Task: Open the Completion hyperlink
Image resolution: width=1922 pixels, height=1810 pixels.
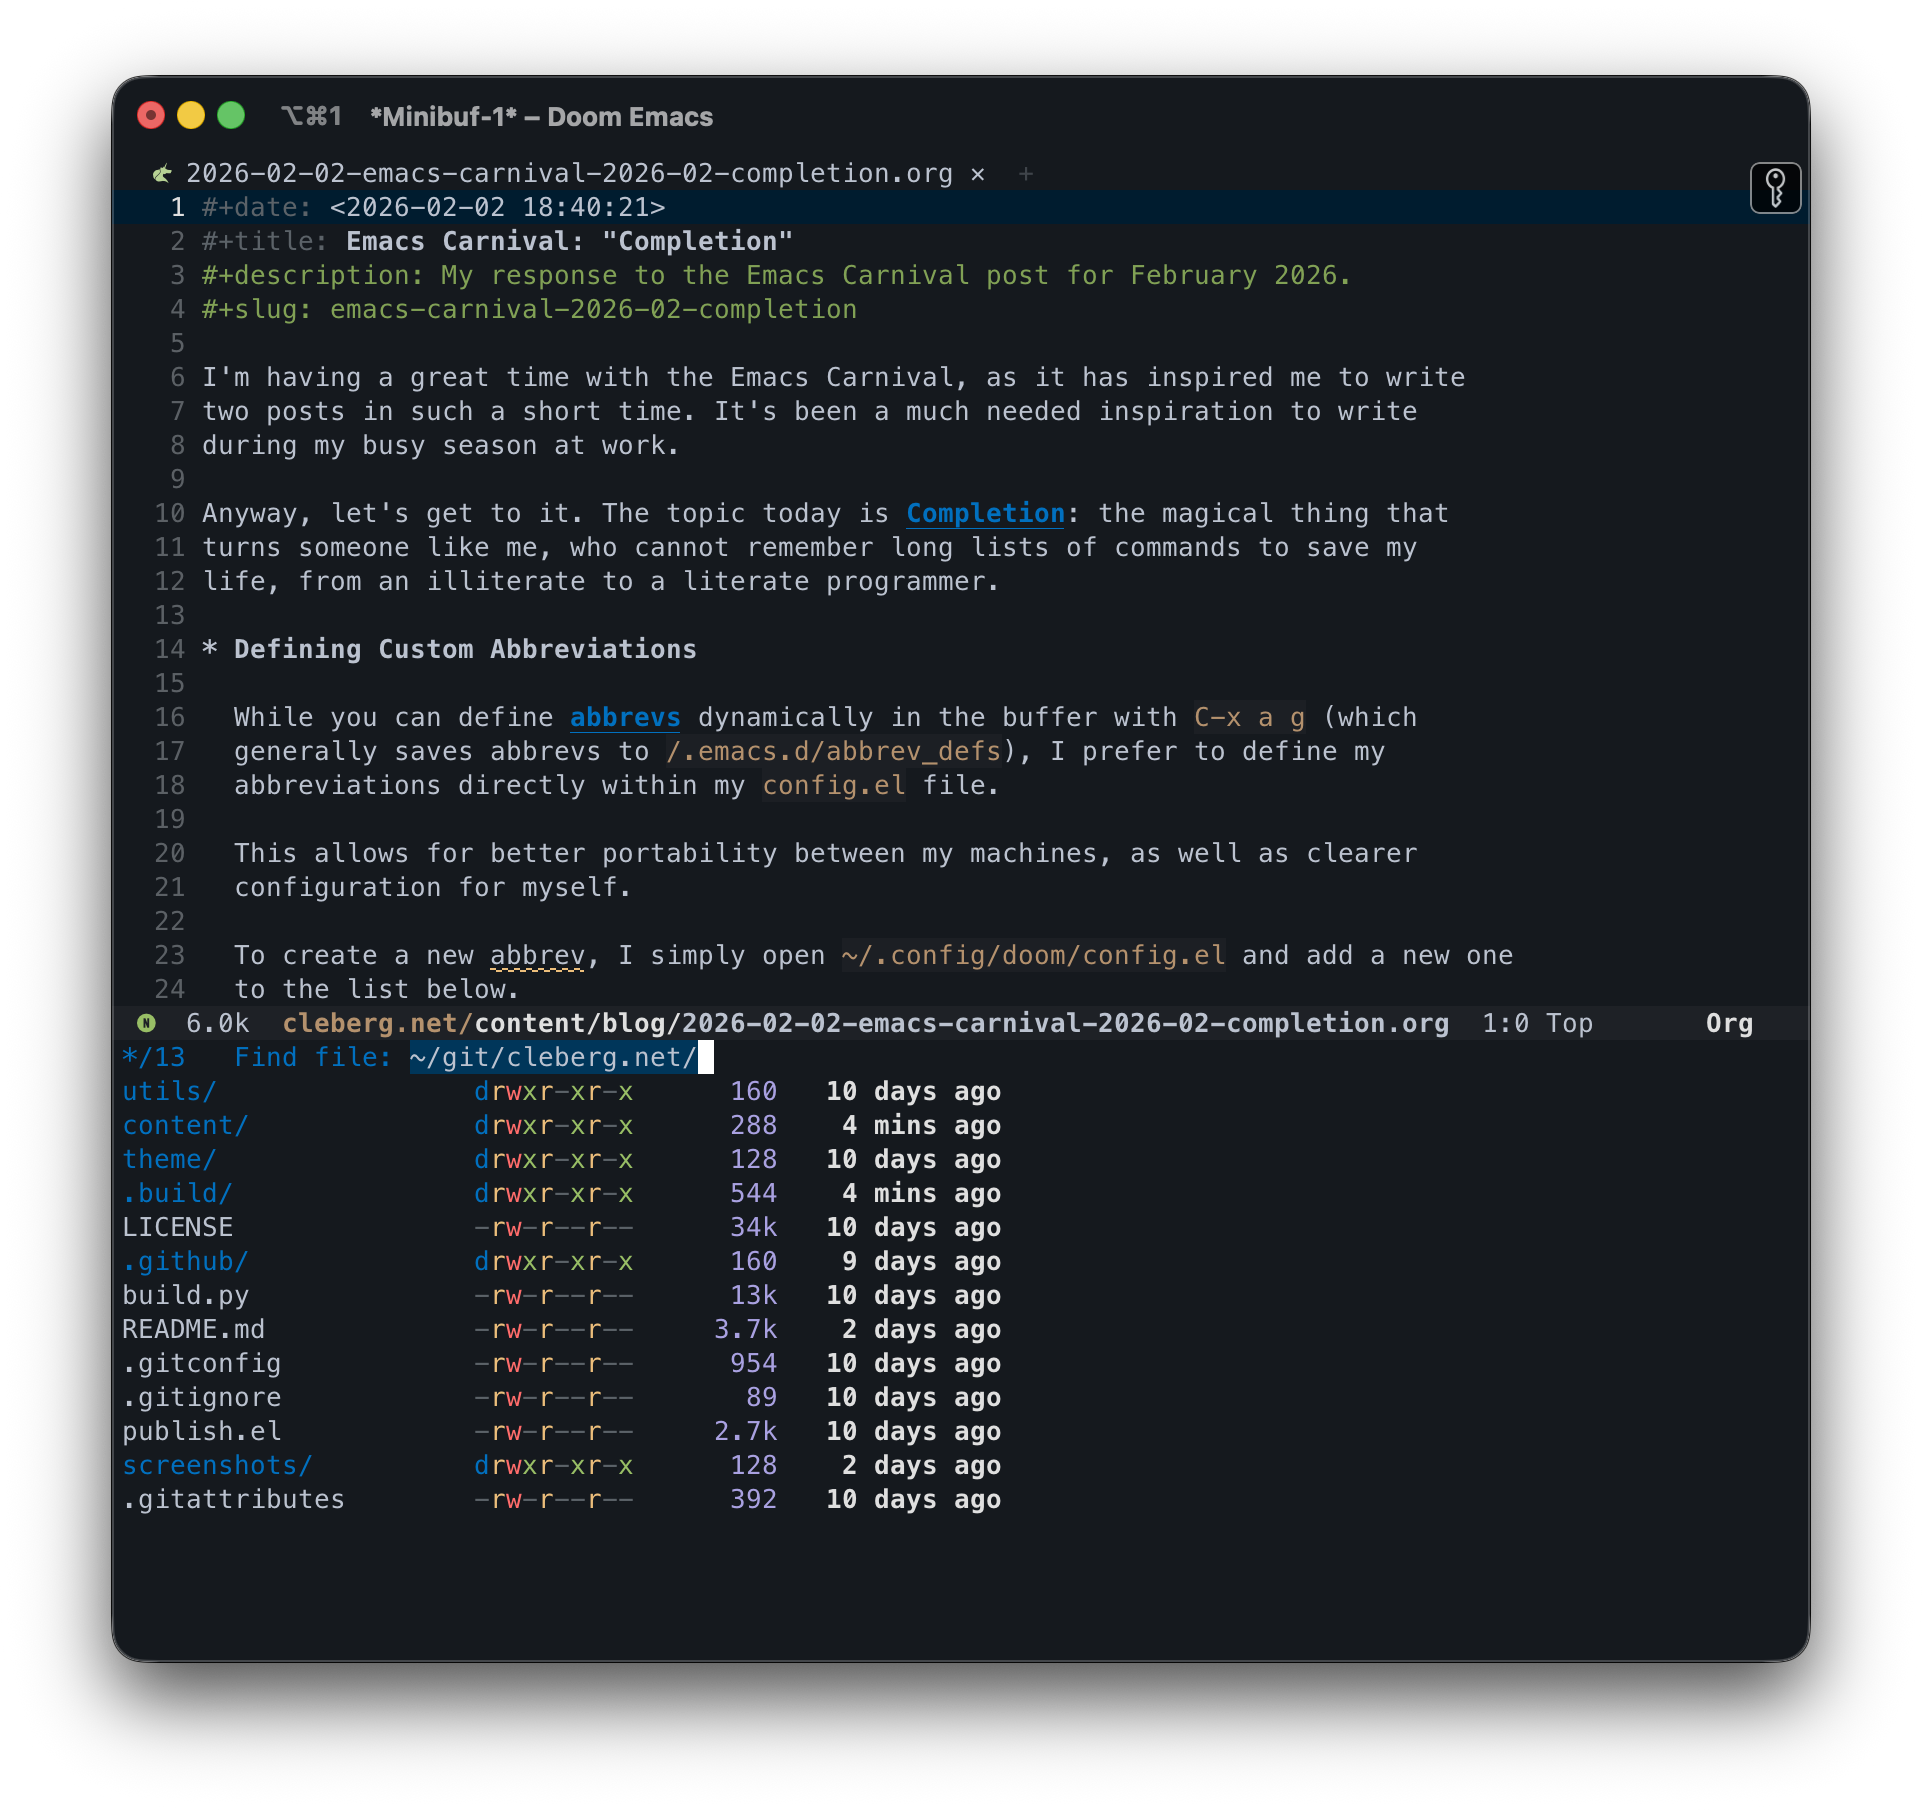Action: tap(985, 513)
